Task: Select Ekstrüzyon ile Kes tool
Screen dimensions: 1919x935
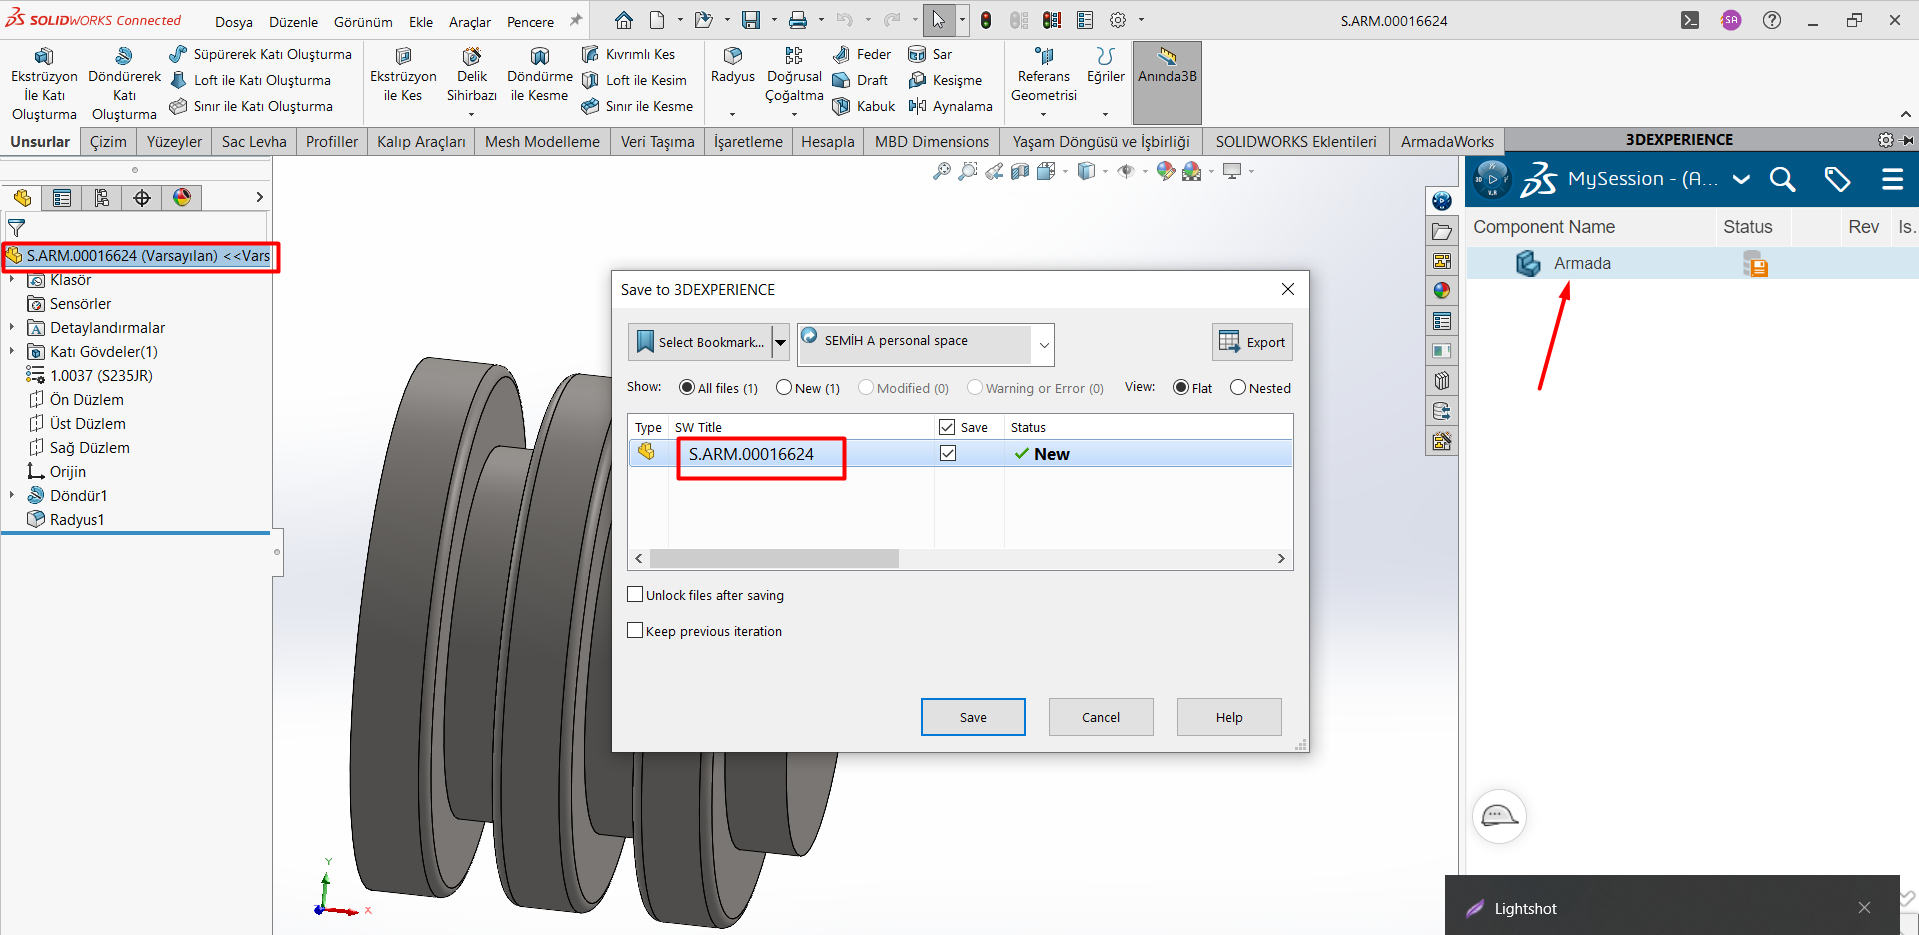Action: pos(403,75)
